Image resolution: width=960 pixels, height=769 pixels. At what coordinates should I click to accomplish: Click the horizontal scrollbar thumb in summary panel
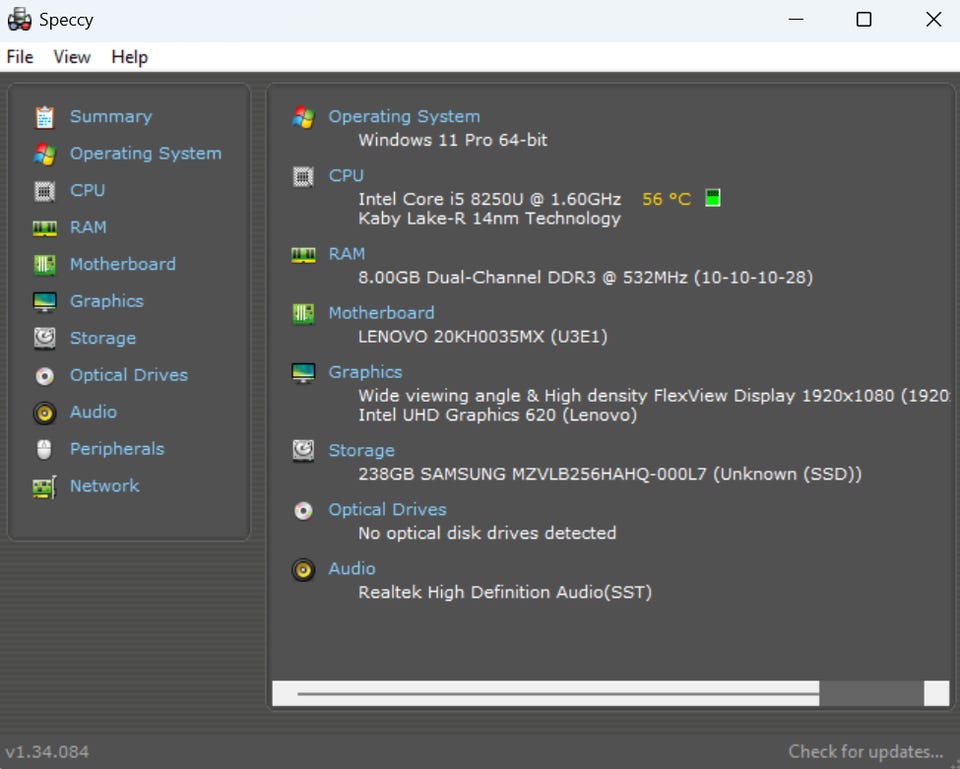(x=546, y=694)
